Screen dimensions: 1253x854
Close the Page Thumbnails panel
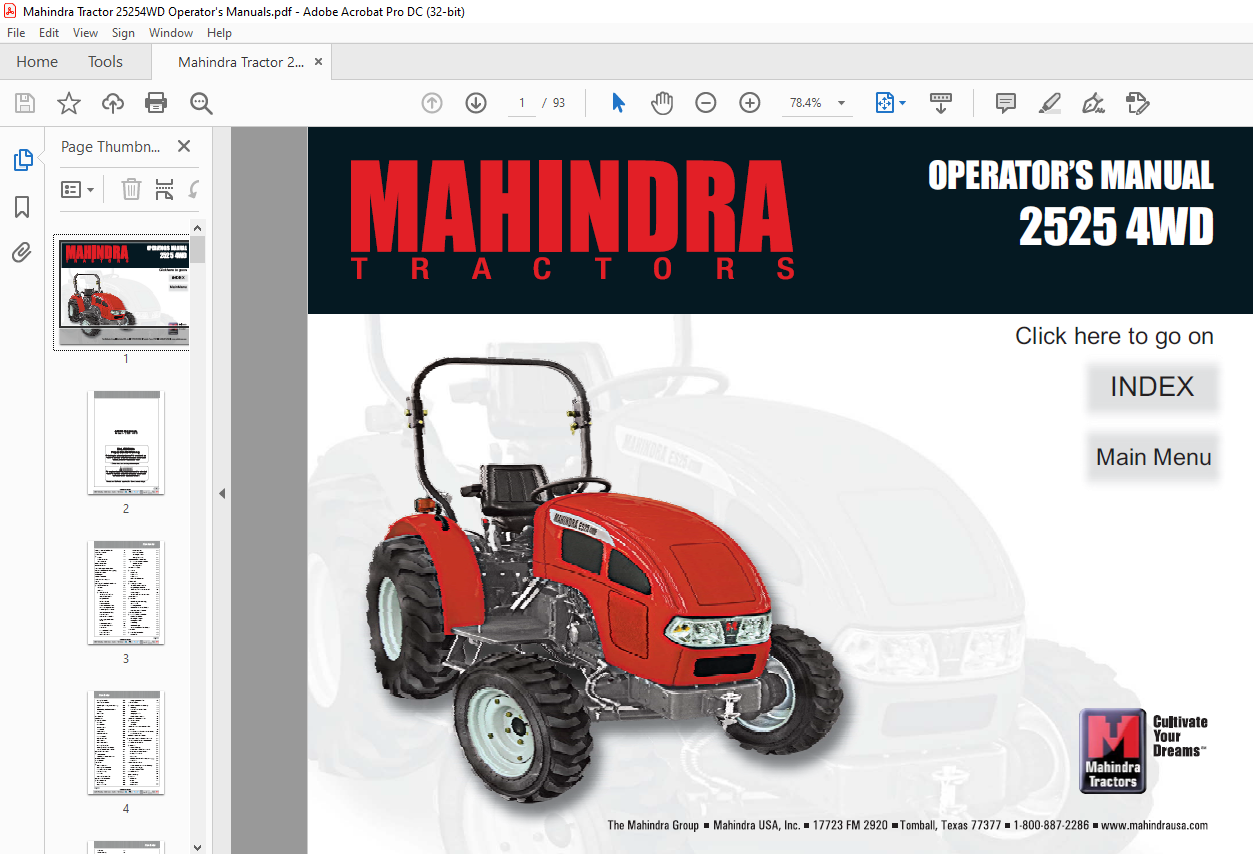(x=184, y=146)
